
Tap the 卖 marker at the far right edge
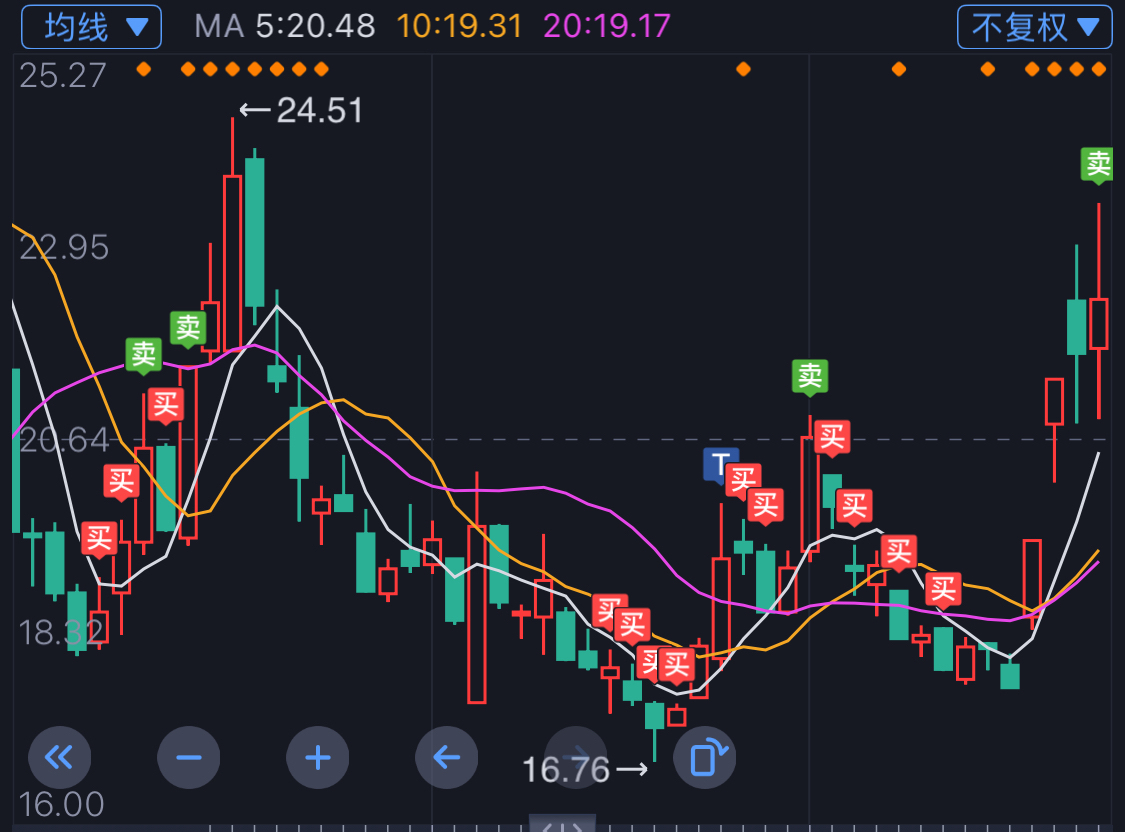click(1098, 165)
